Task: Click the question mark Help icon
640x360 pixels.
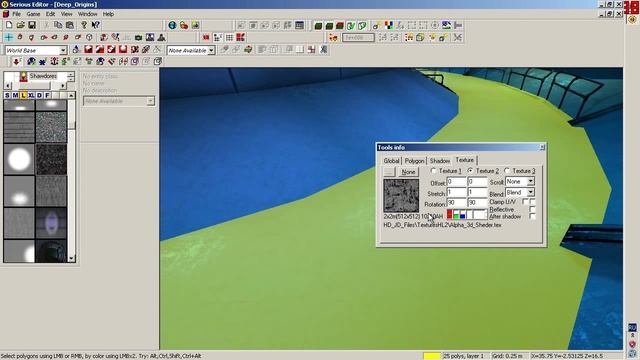Action: tap(84, 25)
